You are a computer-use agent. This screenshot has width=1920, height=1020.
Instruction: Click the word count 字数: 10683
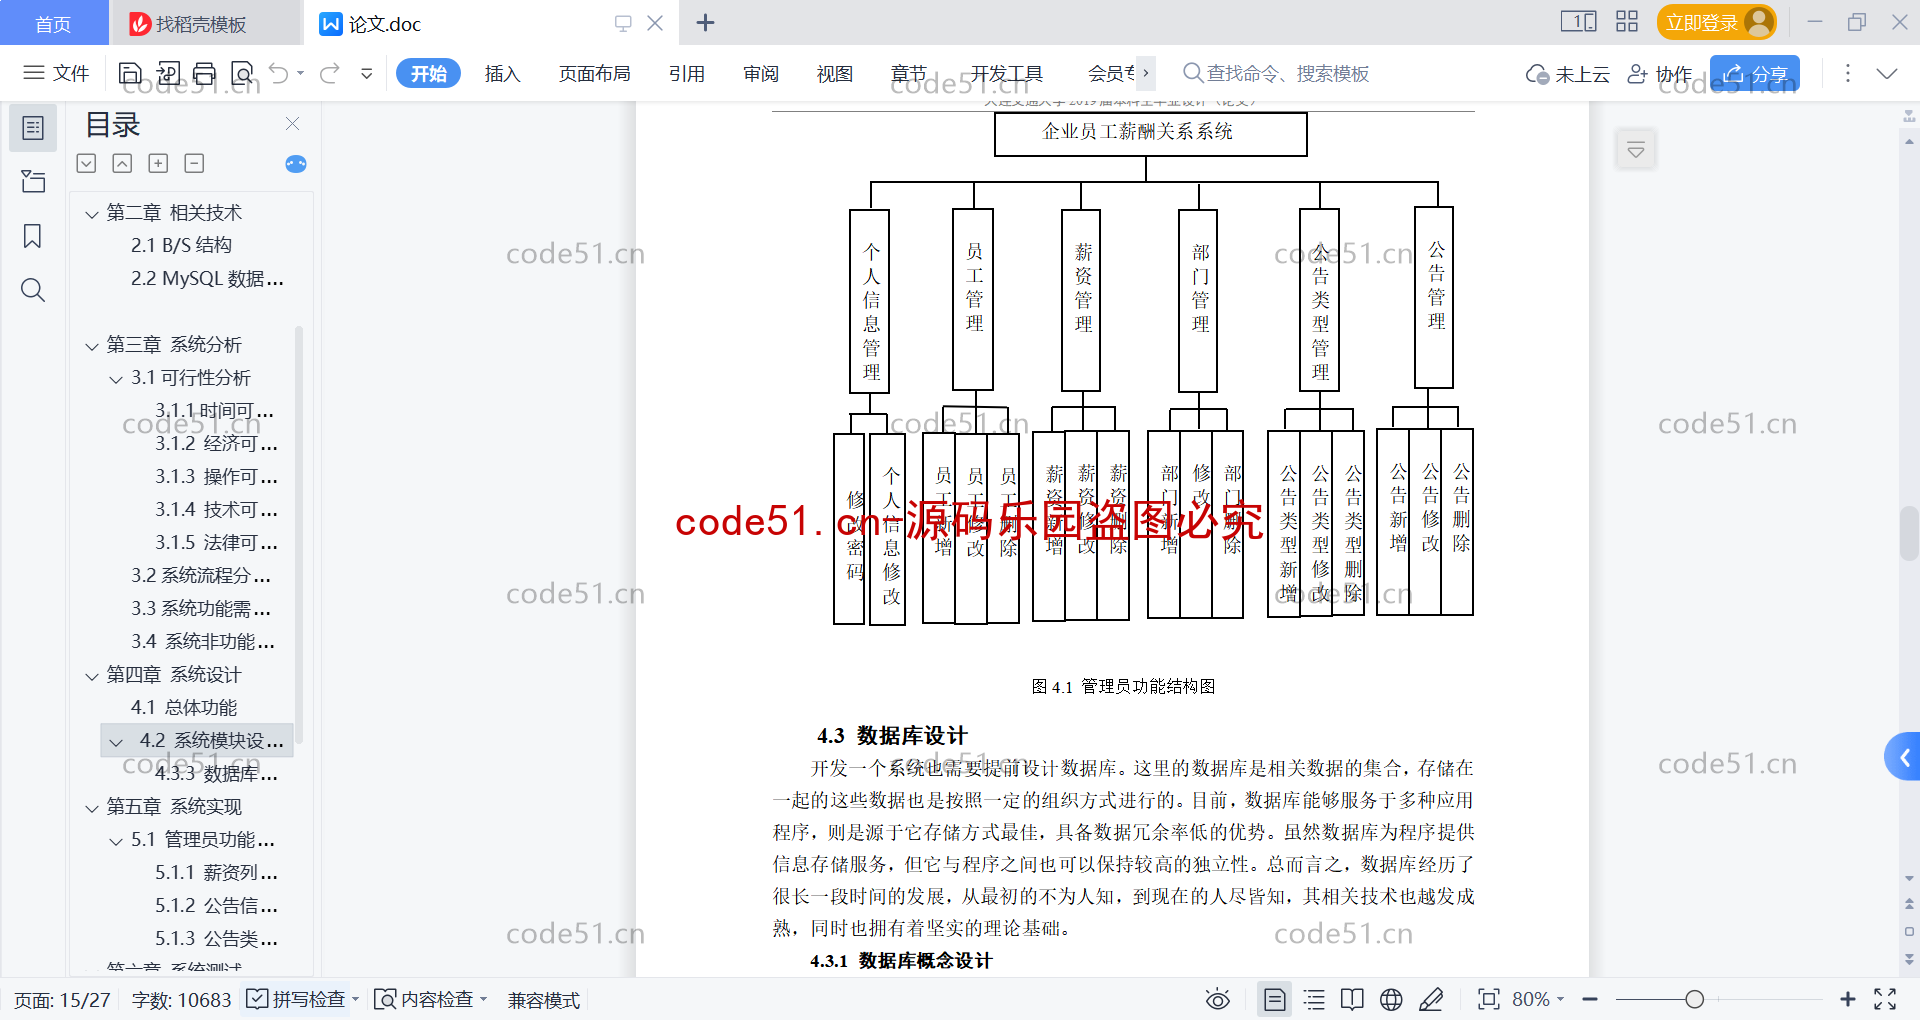tap(181, 999)
